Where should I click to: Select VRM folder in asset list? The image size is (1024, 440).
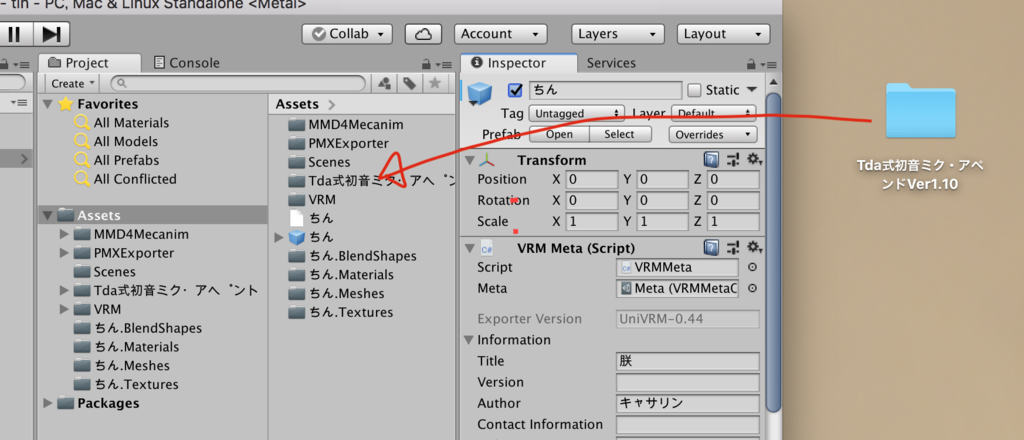[x=312, y=200]
